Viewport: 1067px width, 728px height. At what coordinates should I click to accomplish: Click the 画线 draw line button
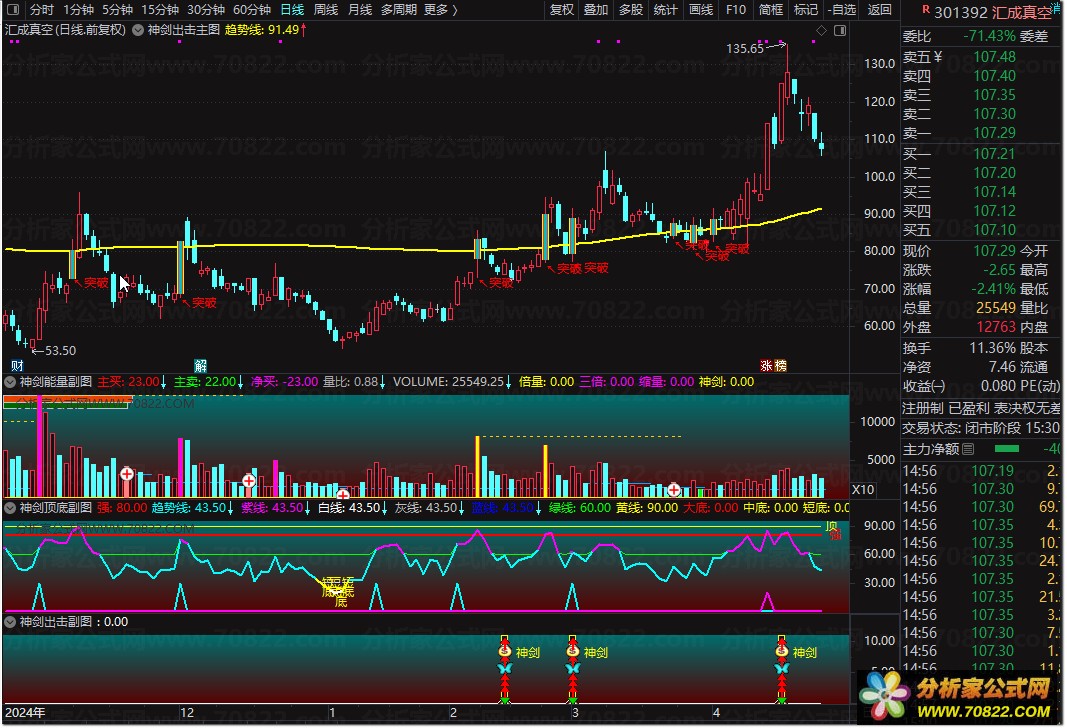pyautogui.click(x=701, y=10)
